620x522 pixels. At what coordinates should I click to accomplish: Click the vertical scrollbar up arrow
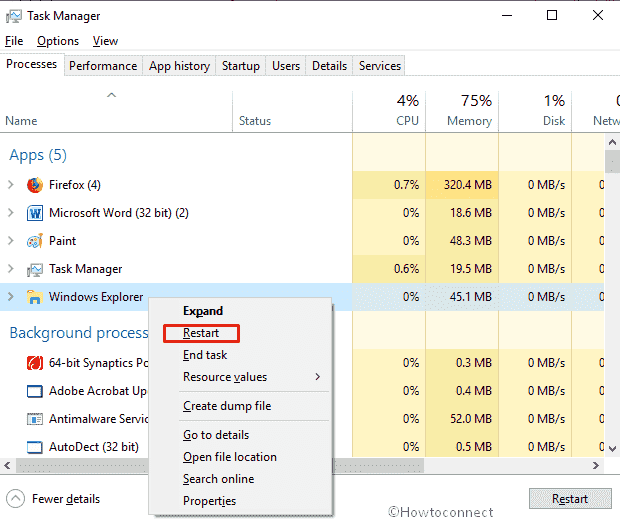612,142
